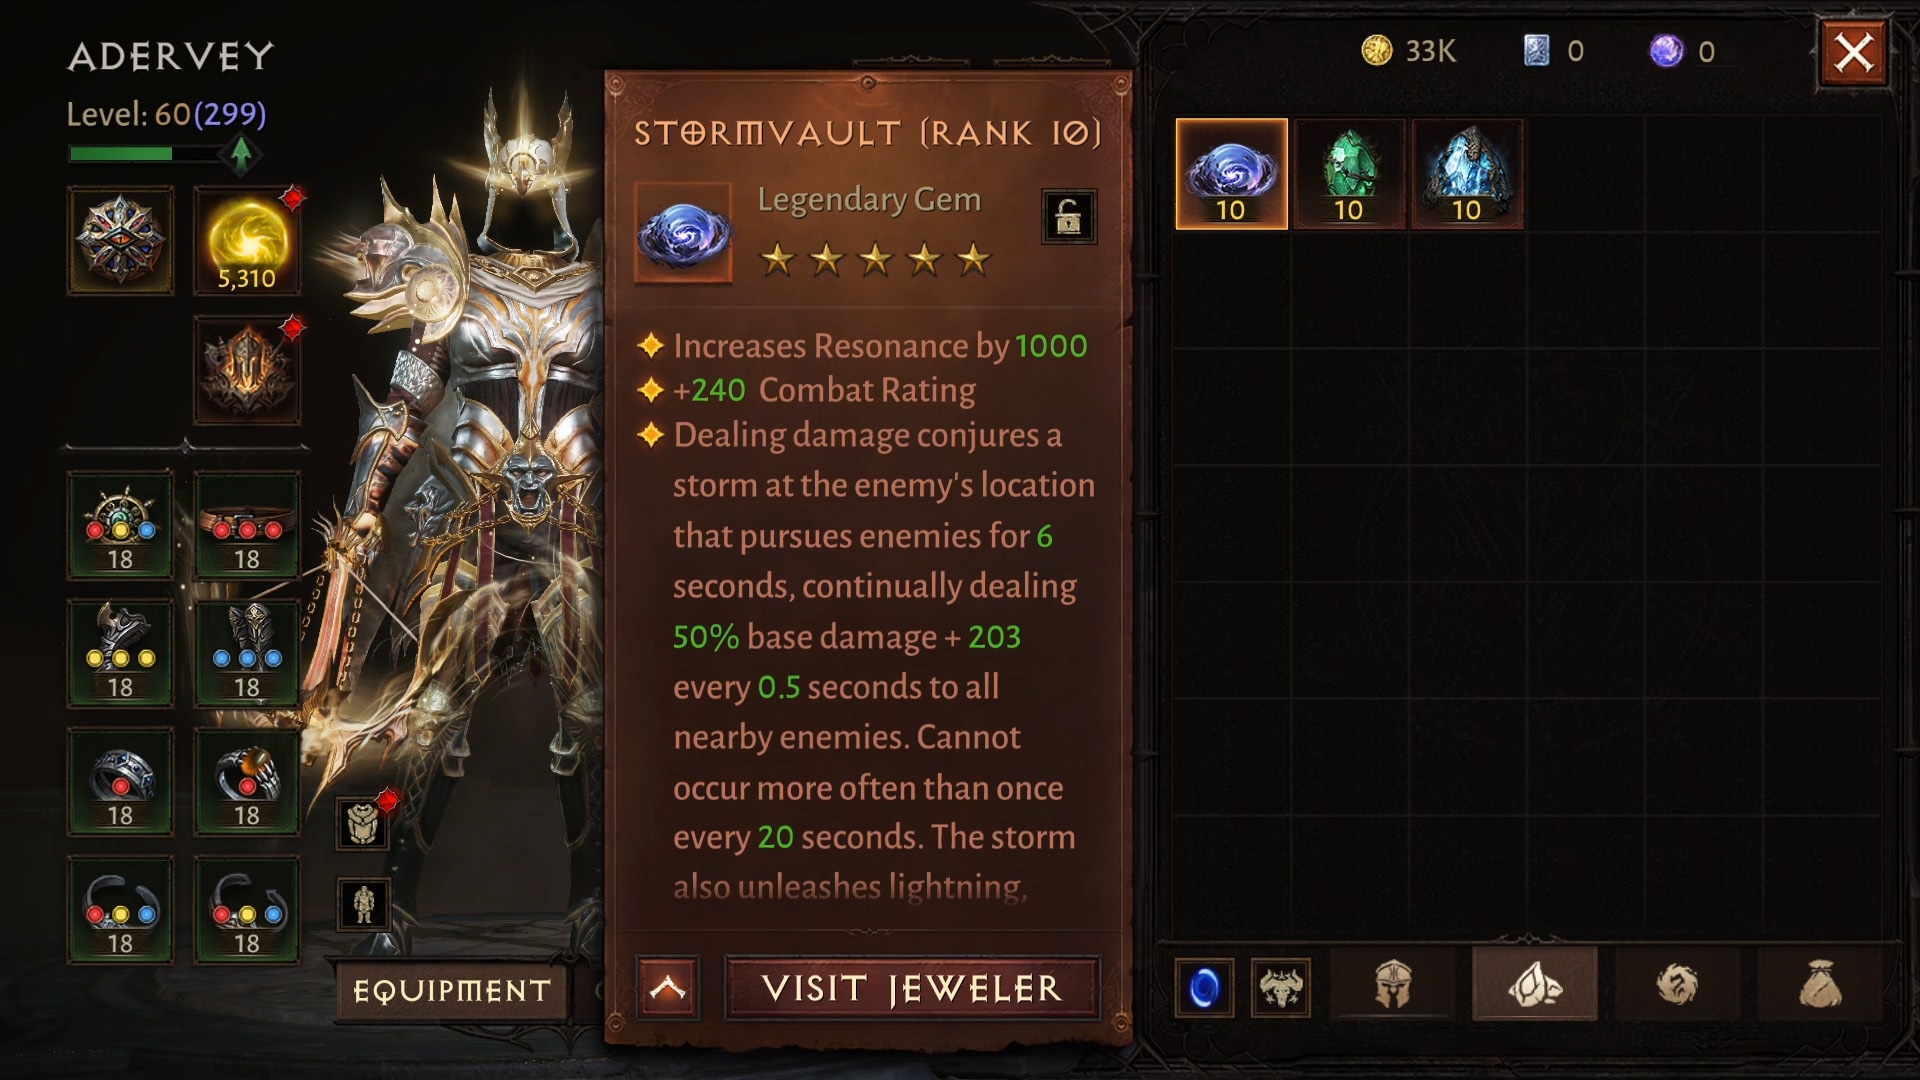Select the green rank 10 gem

1349,174
